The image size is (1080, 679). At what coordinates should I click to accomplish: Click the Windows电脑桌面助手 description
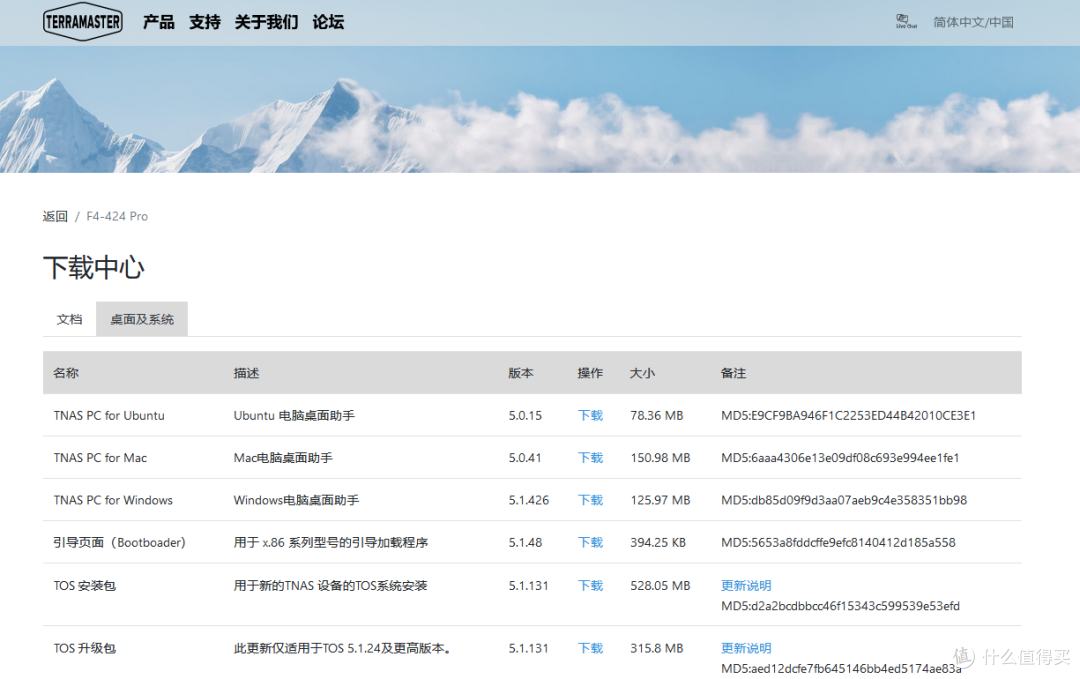[296, 500]
